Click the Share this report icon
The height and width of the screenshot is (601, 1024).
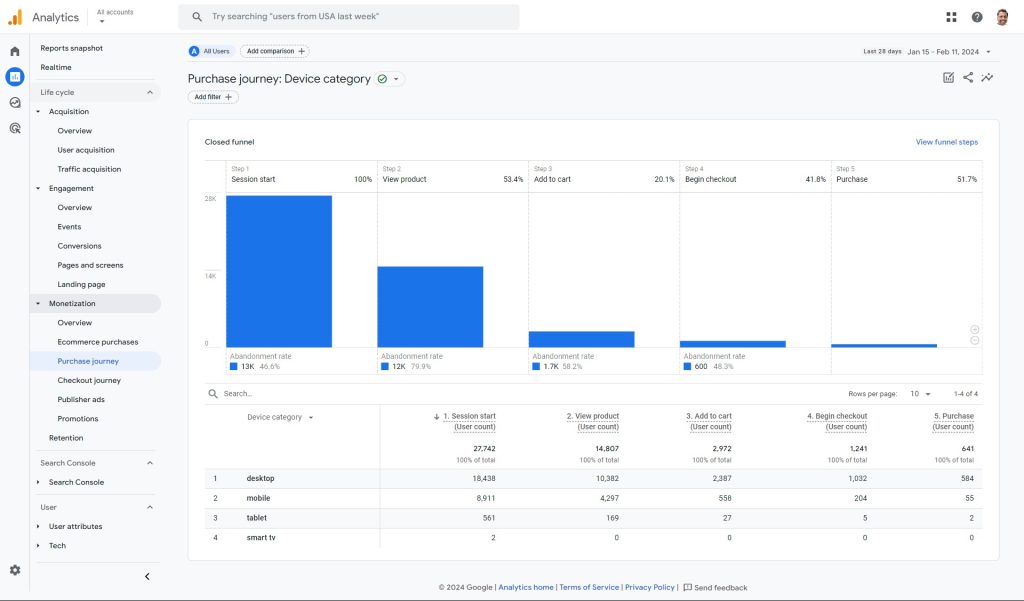point(968,78)
